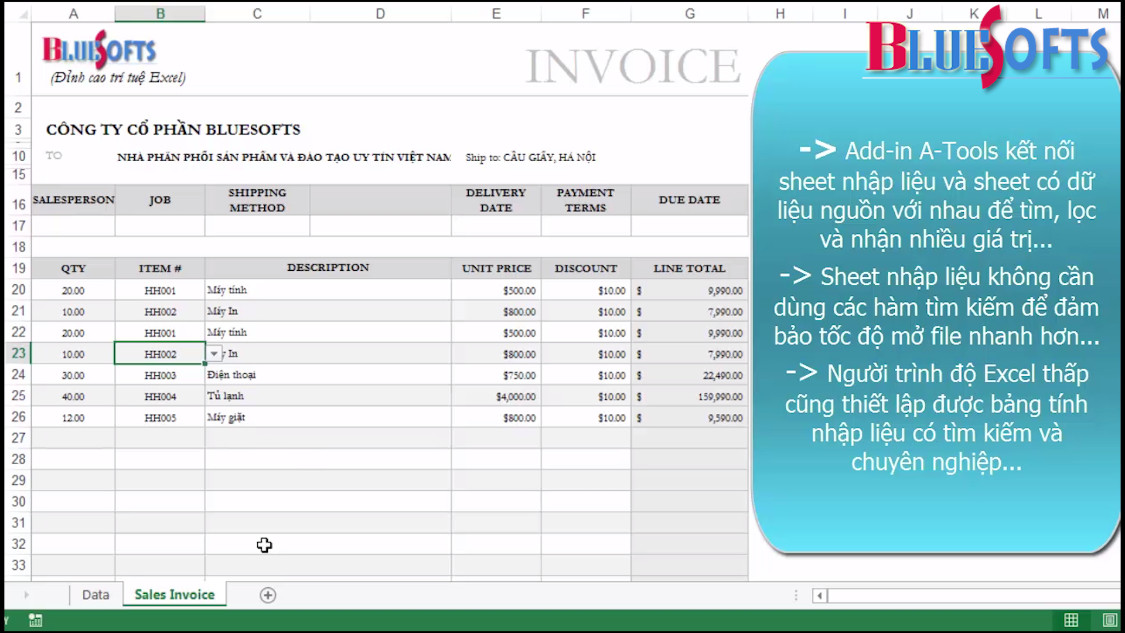Viewport: 1125px width, 633px height.
Task: Select column D header
Action: (x=380, y=14)
